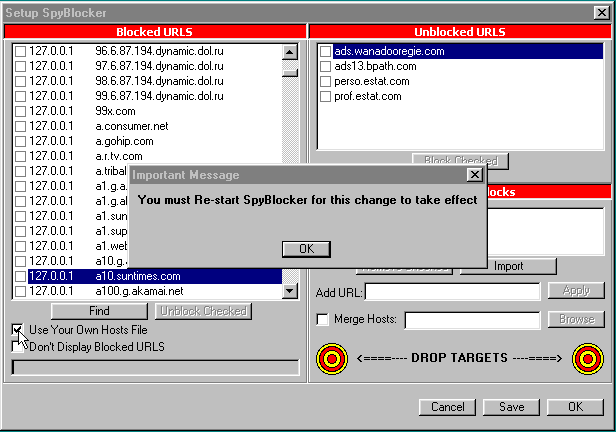The width and height of the screenshot is (616, 432).
Task: Enable the Merge Hosts checkbox
Action: click(323, 319)
